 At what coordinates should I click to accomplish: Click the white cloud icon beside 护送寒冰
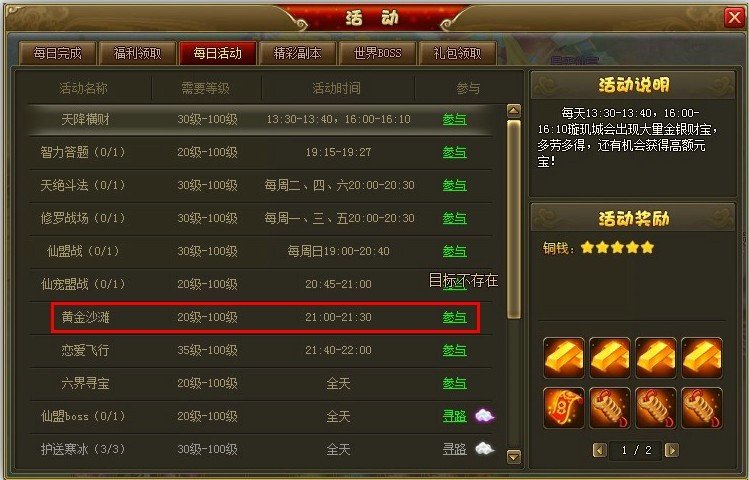pyautogui.click(x=484, y=448)
